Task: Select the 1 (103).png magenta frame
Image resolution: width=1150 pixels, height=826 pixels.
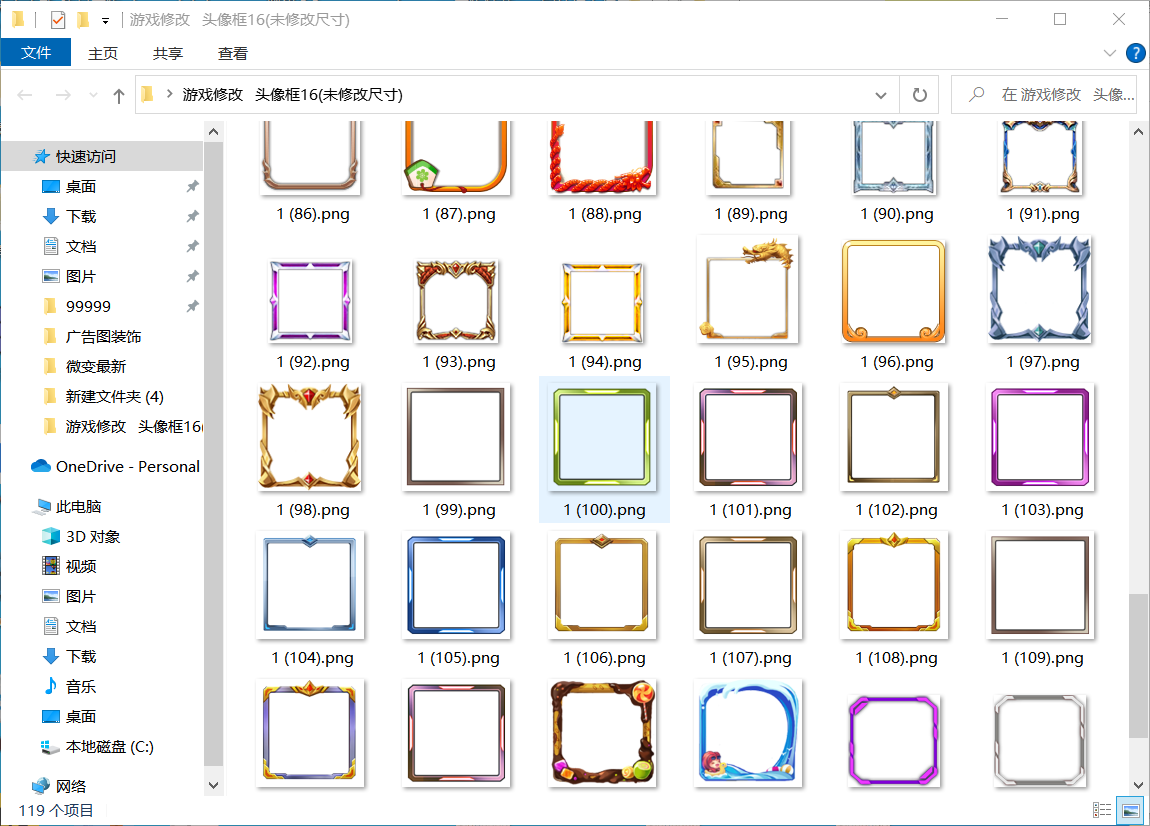Action: click(x=1040, y=437)
